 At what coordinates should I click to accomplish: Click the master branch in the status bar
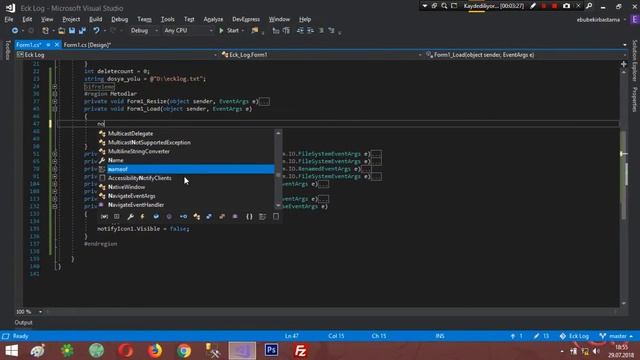click(616, 336)
